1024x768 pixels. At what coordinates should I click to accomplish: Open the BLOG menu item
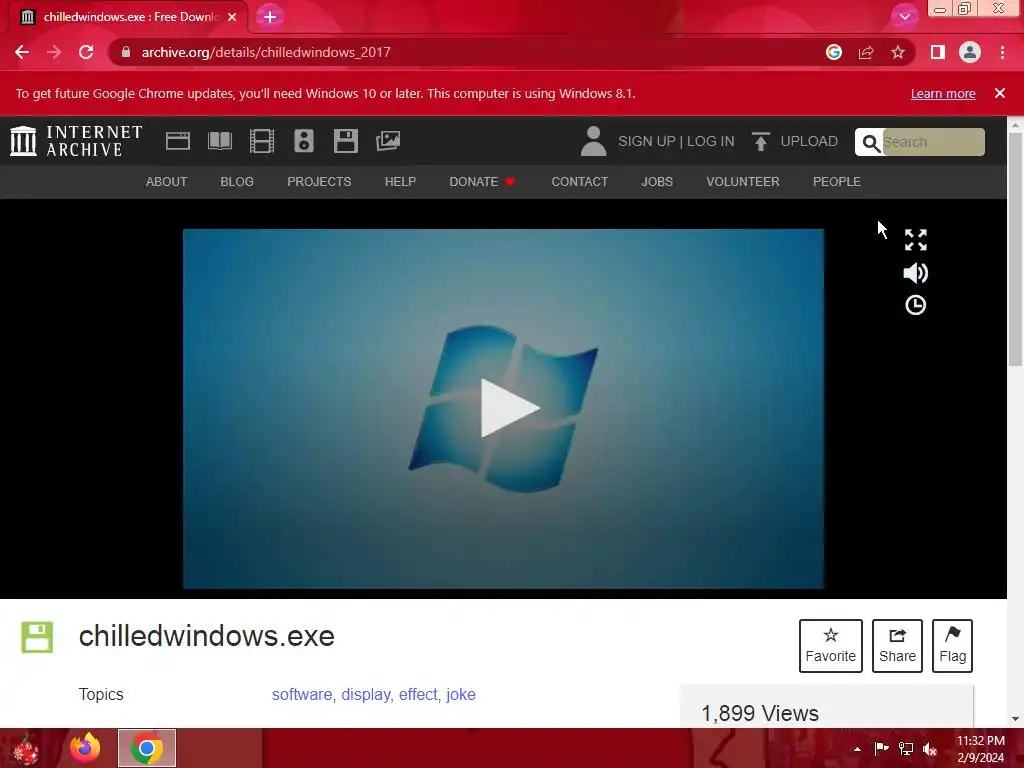click(237, 182)
